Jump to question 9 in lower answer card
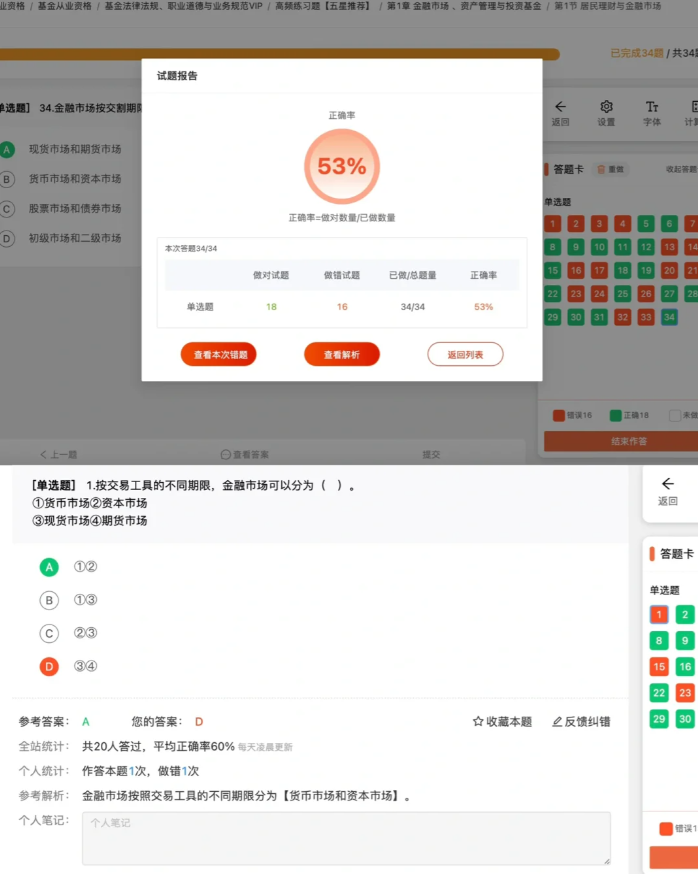This screenshot has height=874, width=698. click(685, 641)
